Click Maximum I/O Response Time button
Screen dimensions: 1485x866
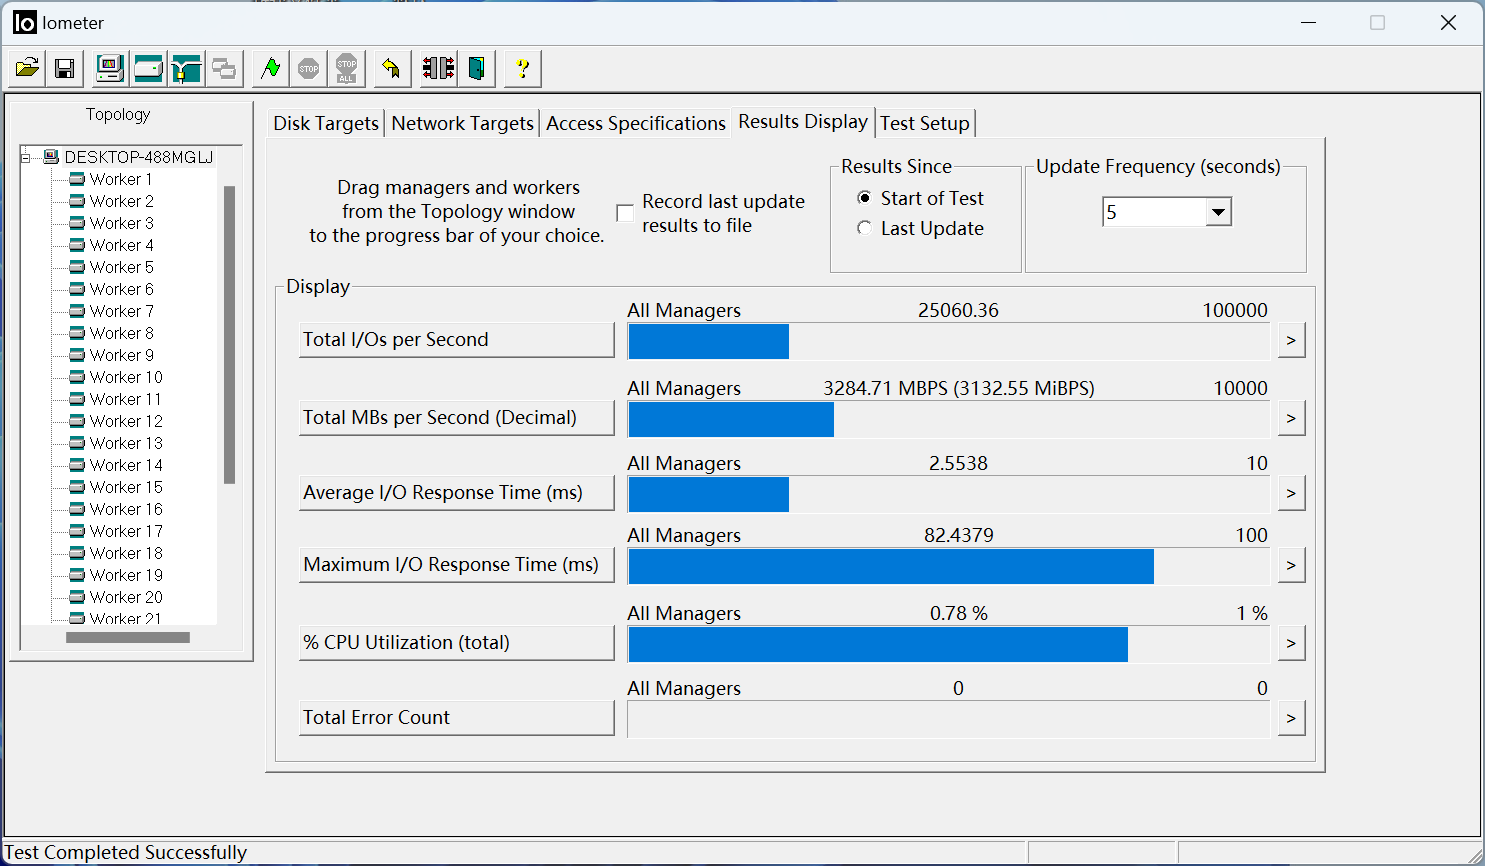pos(457,565)
